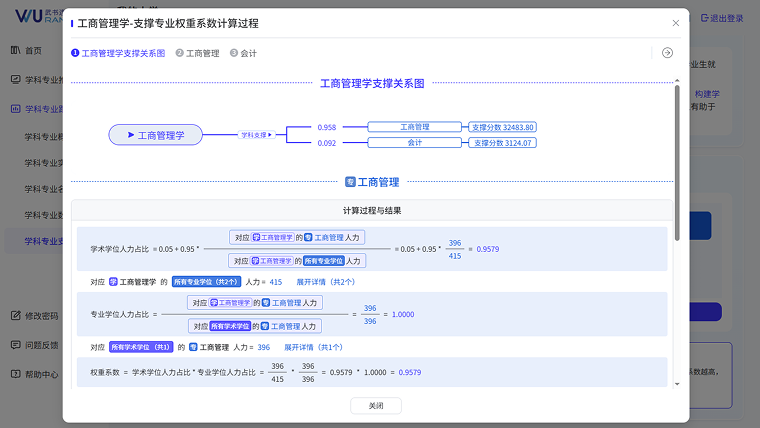
Task: Click the 0.958 weight value
Action: coord(327,127)
